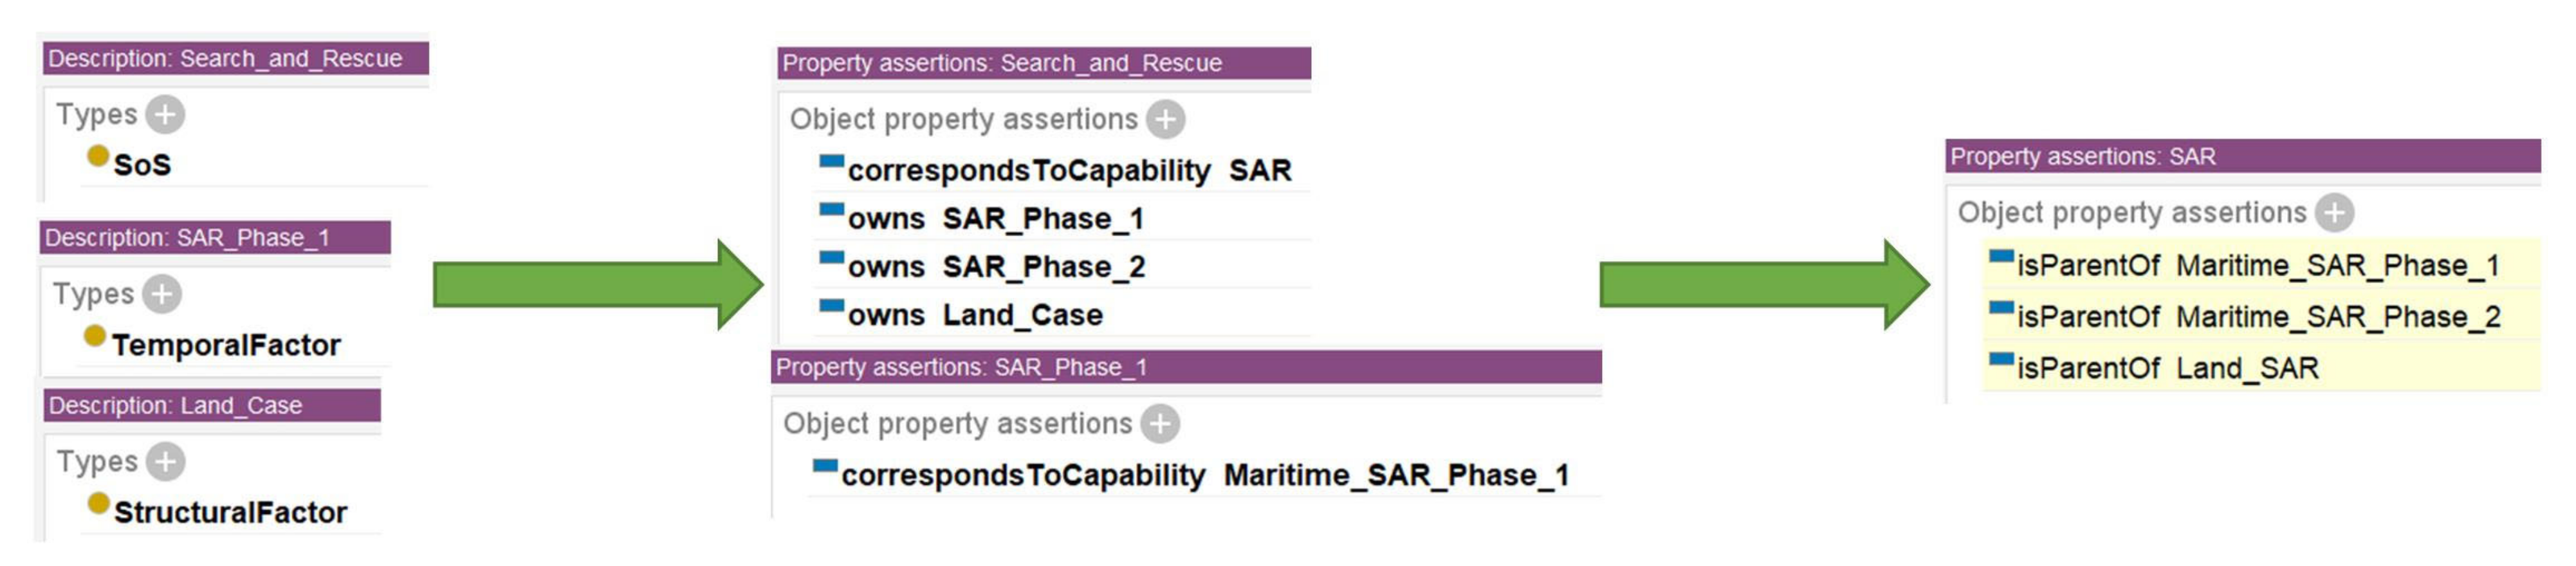Add object property assertion for Search_and_Rescue
2576x566 pixels.
point(1165,119)
